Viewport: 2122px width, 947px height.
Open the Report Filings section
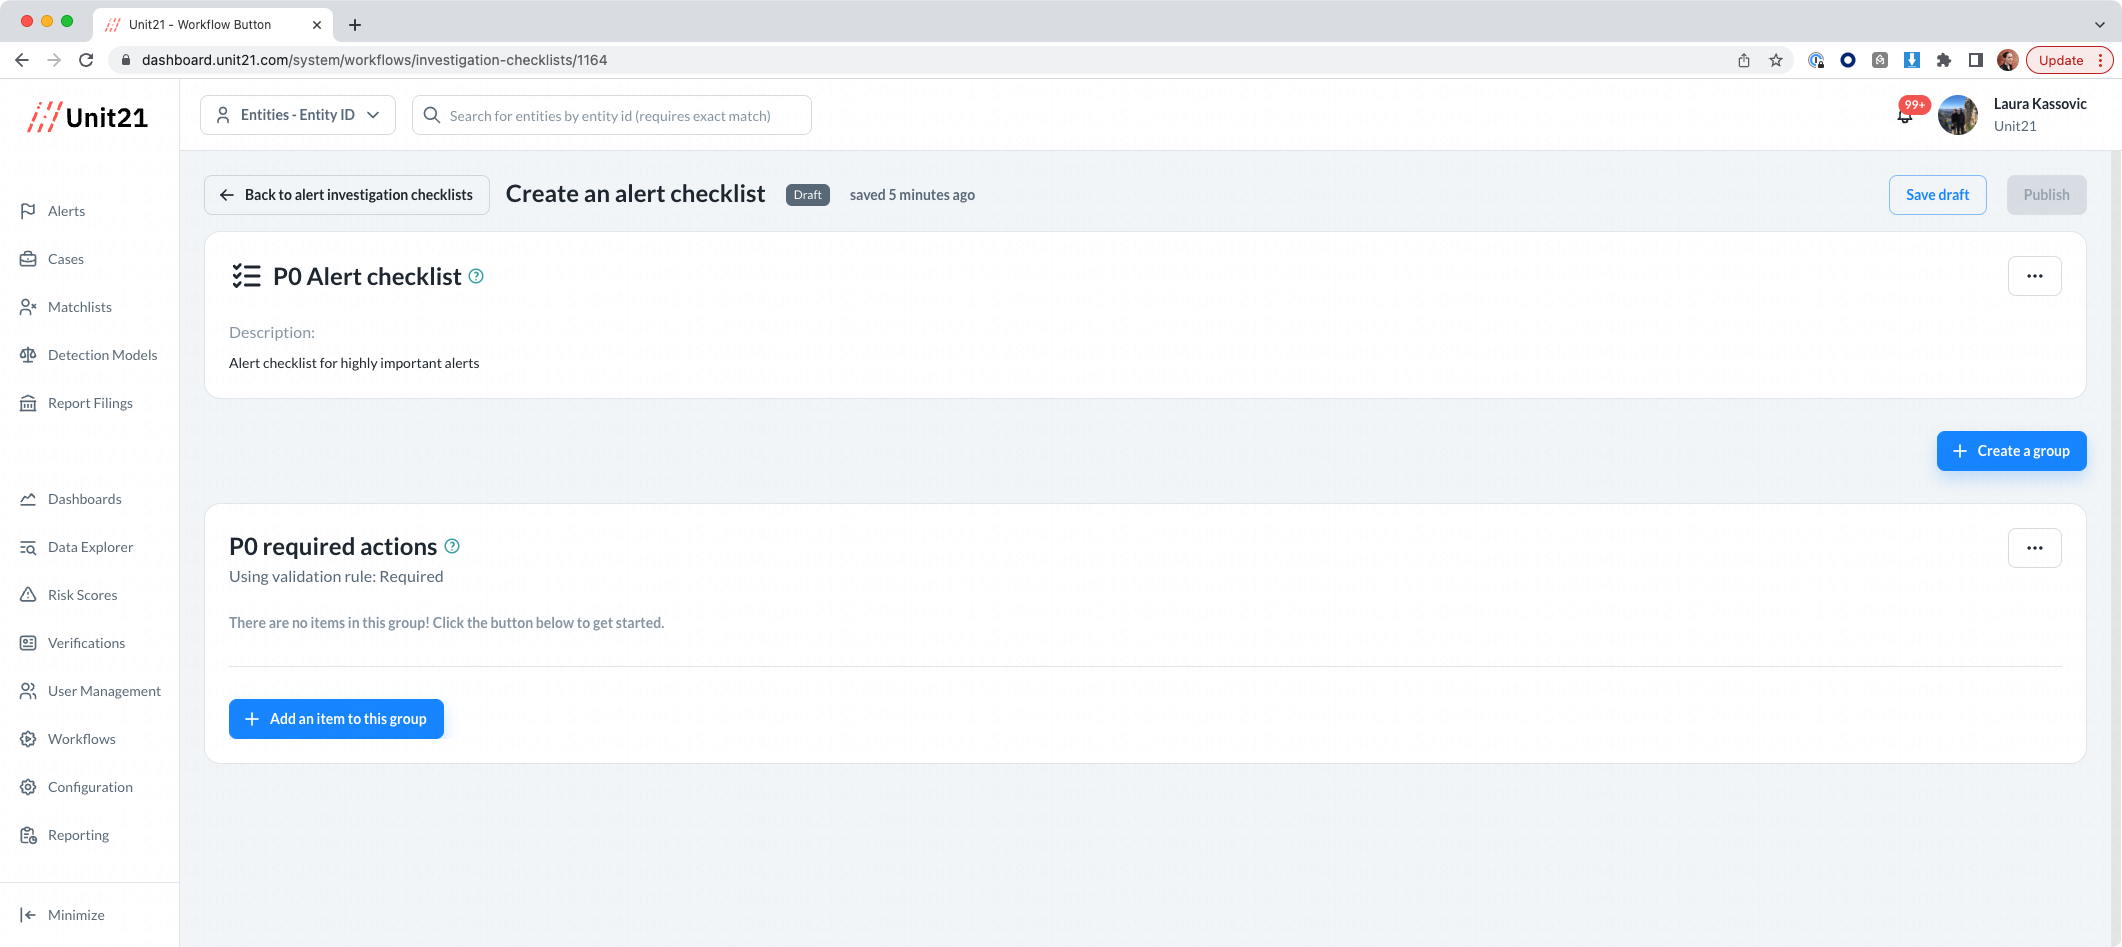coord(91,402)
